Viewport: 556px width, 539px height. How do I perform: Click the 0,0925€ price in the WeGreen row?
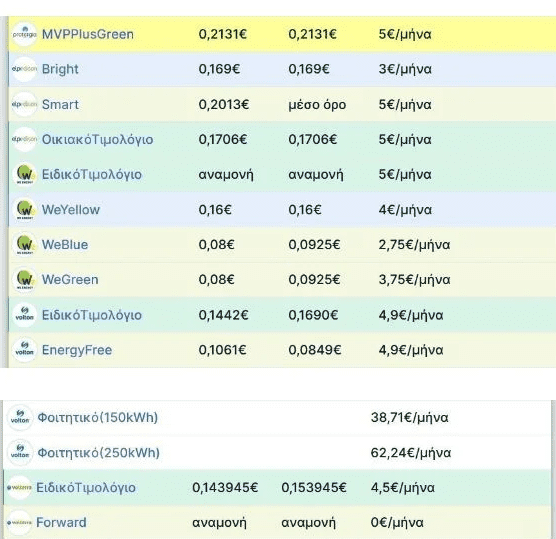pos(314,280)
